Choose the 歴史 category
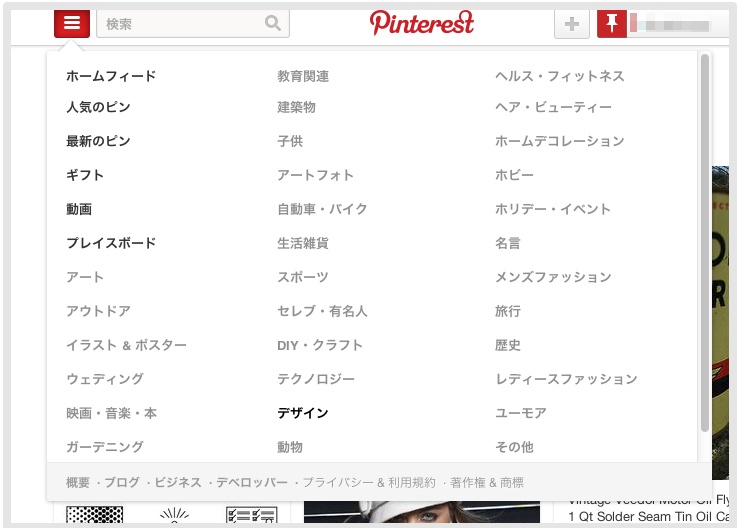Viewport: 742px width, 528px height. click(508, 345)
